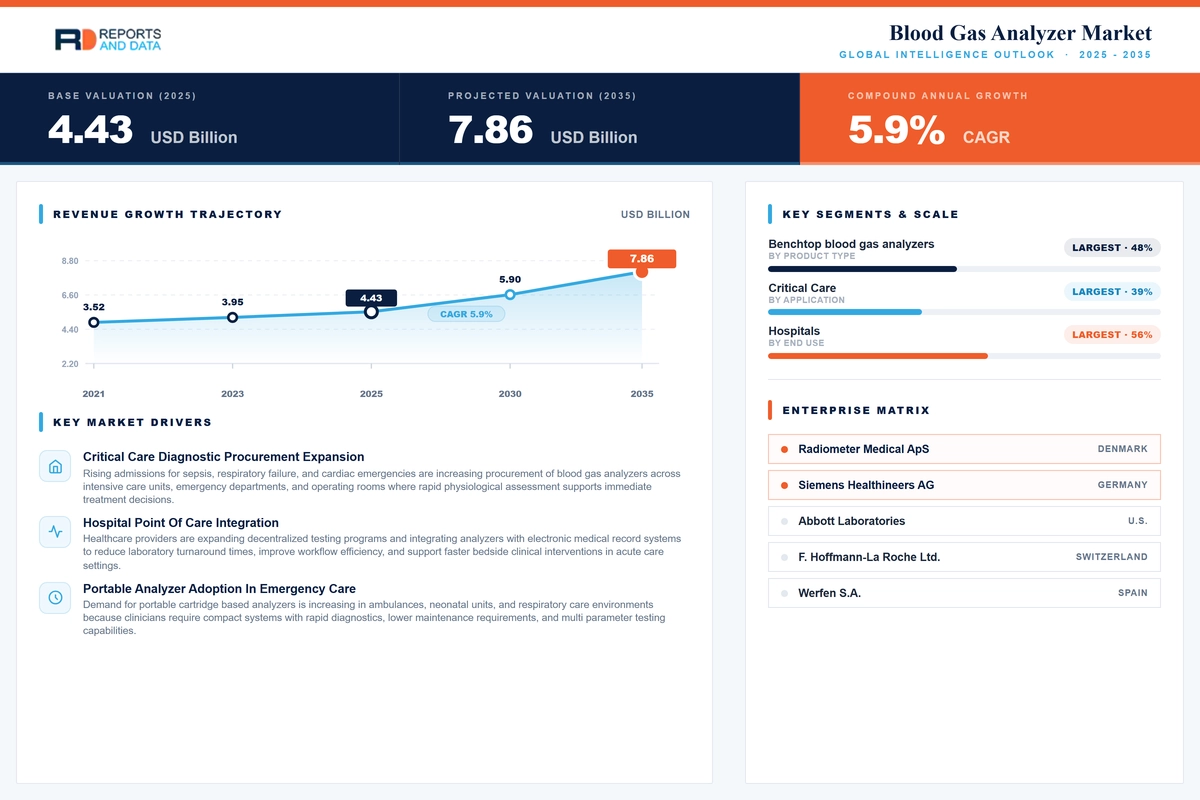1200x800 pixels.
Task: Click the orange dot next to Siemens Healthineers AG
Action: (x=784, y=485)
